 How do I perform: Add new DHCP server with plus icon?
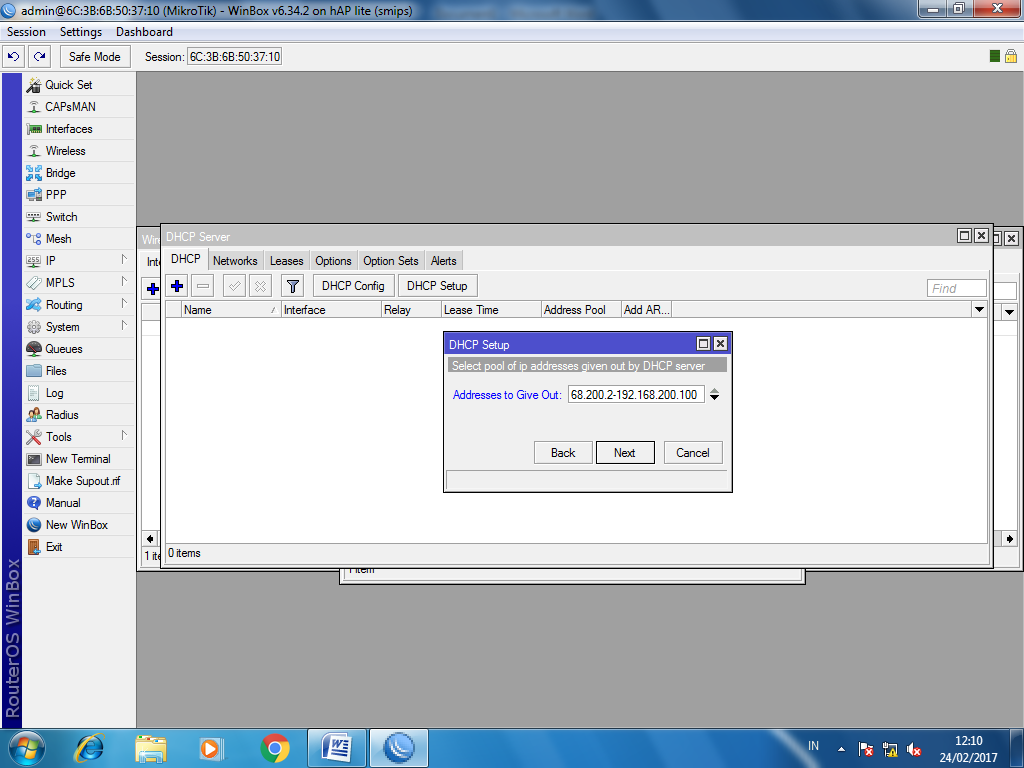(177, 286)
